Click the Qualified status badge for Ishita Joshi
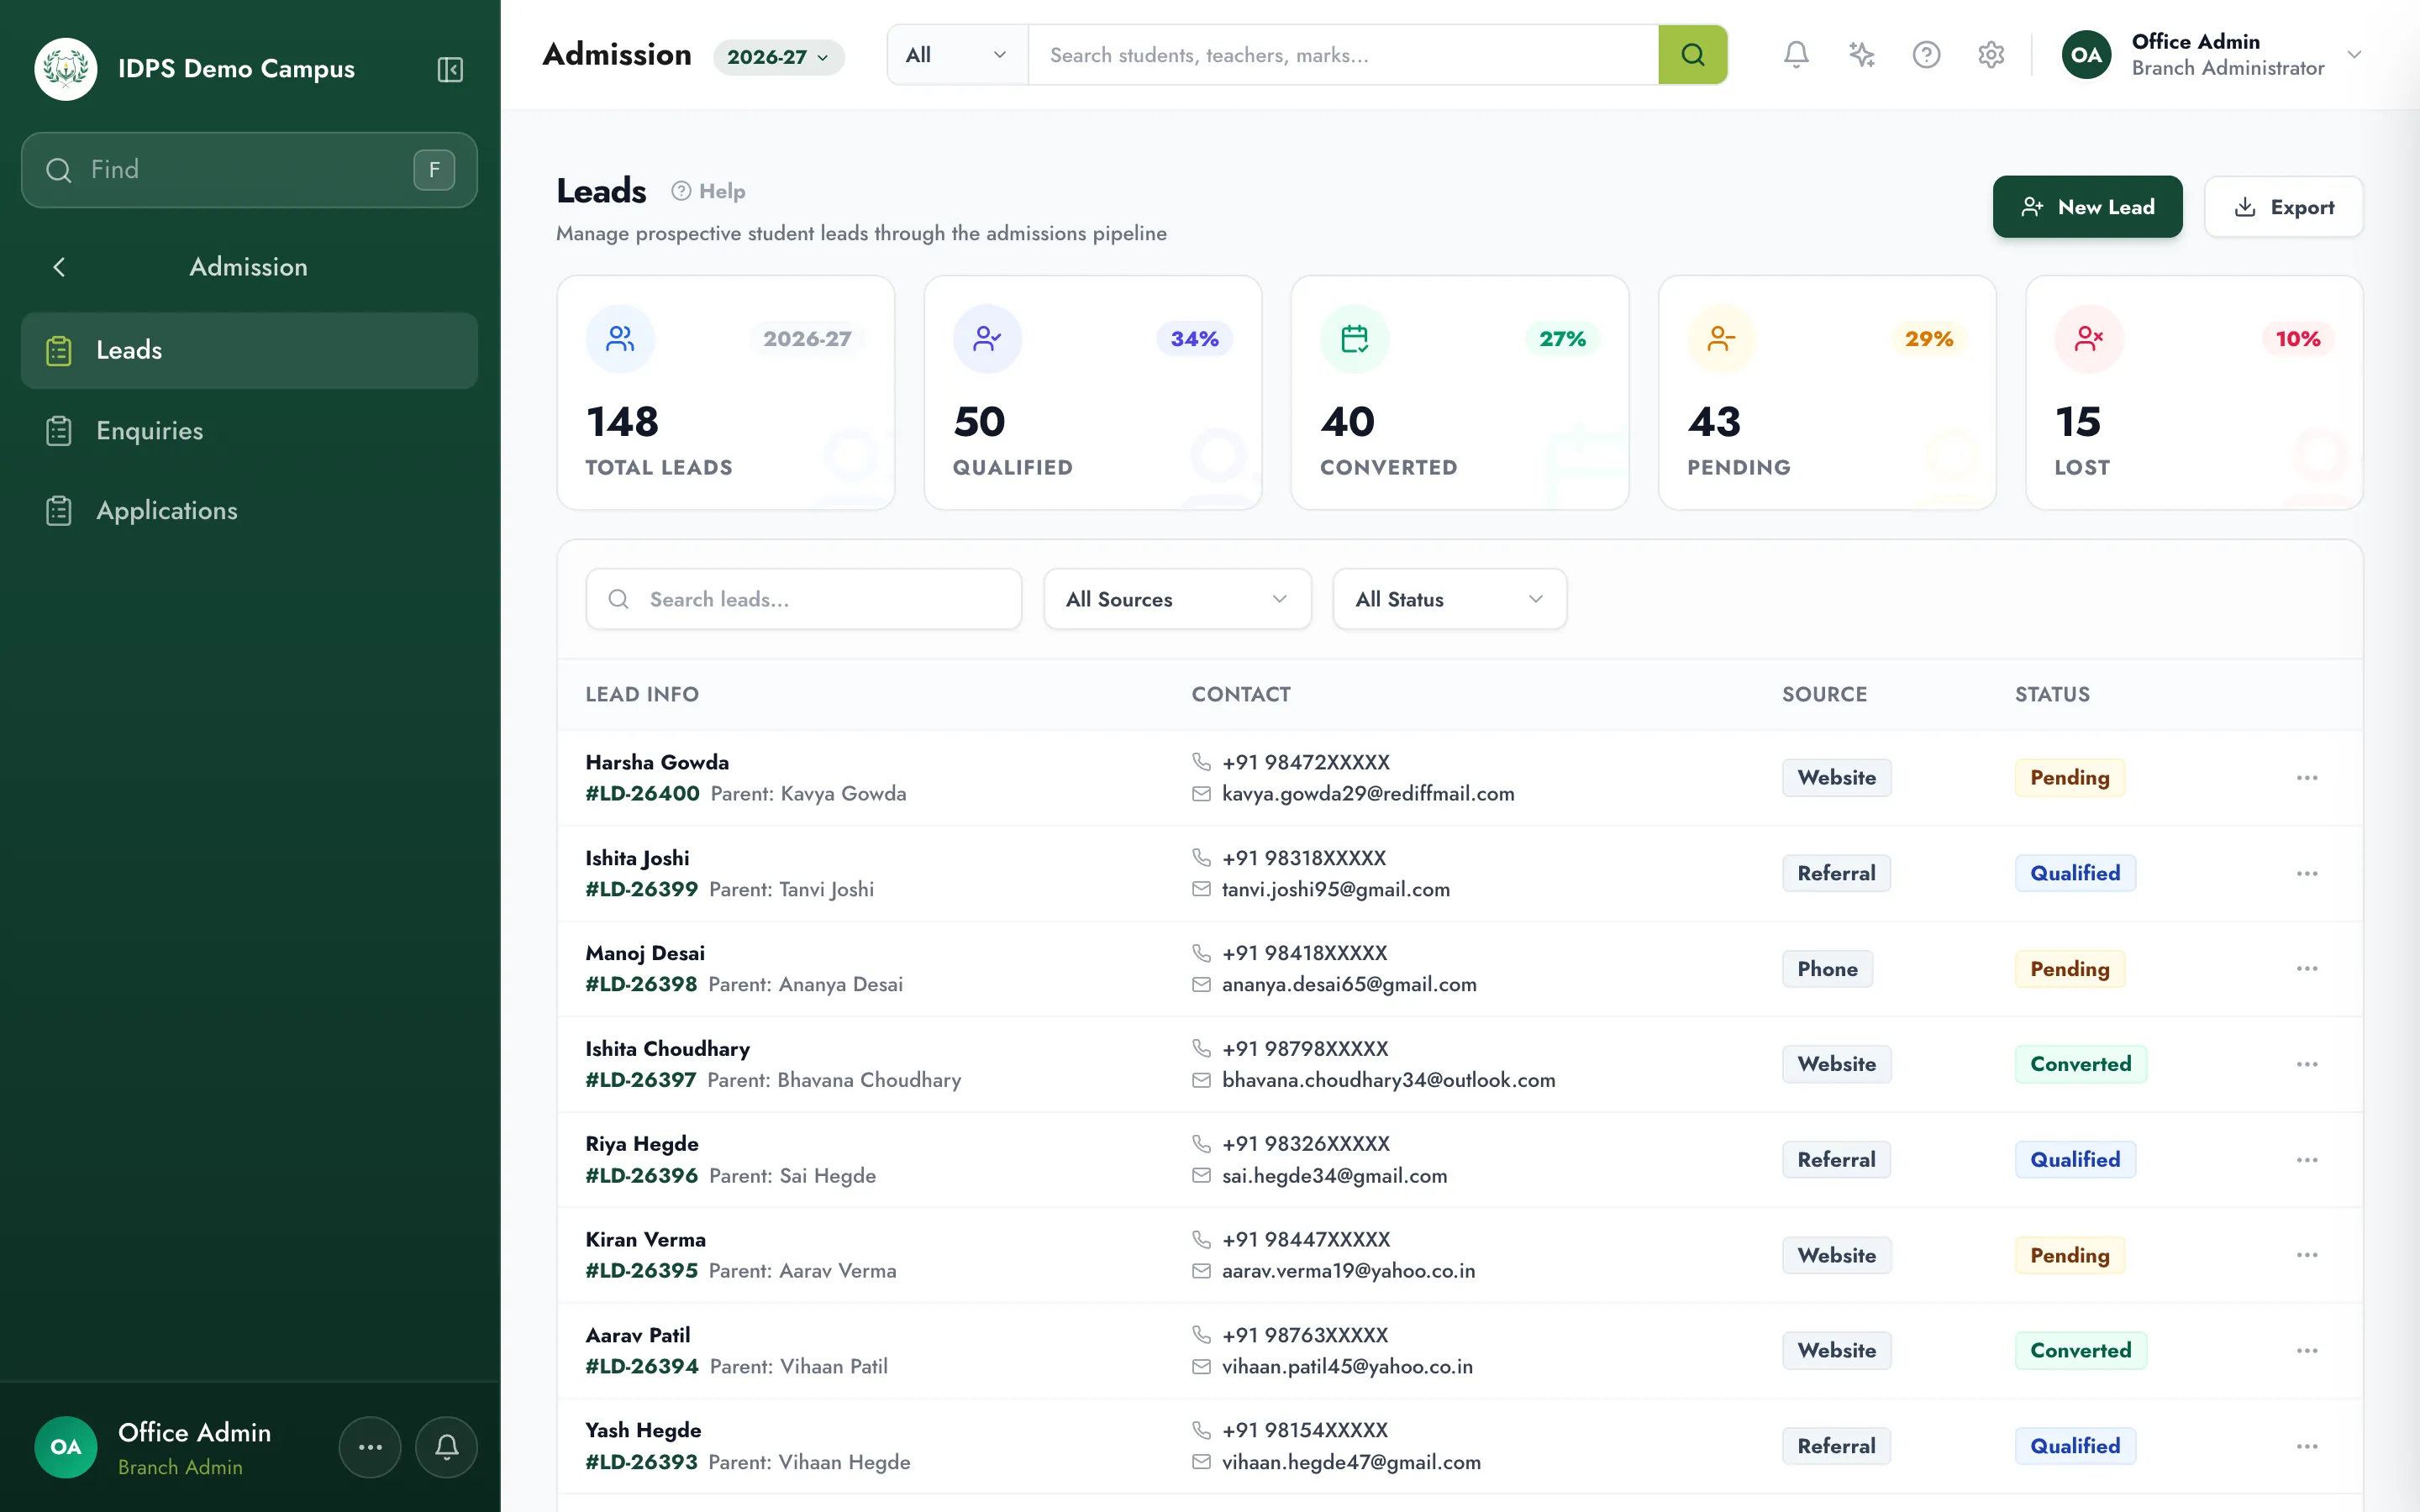The height and width of the screenshot is (1512, 2420). pyautogui.click(x=2075, y=874)
